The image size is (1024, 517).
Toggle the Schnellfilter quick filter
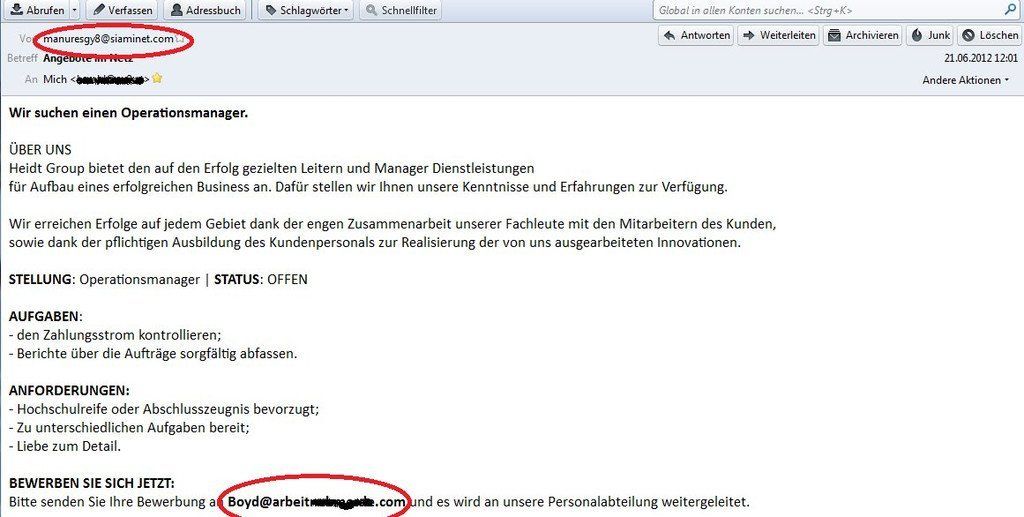pyautogui.click(x=398, y=10)
